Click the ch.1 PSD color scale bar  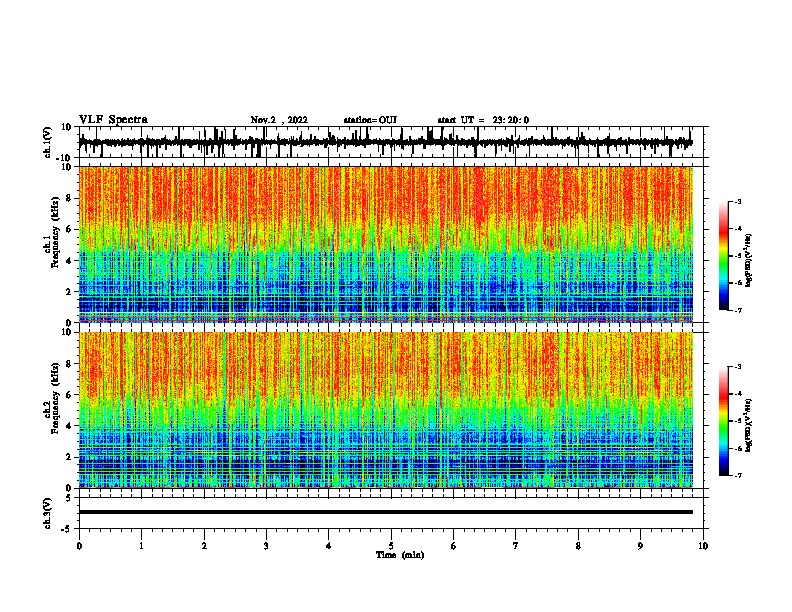(724, 256)
